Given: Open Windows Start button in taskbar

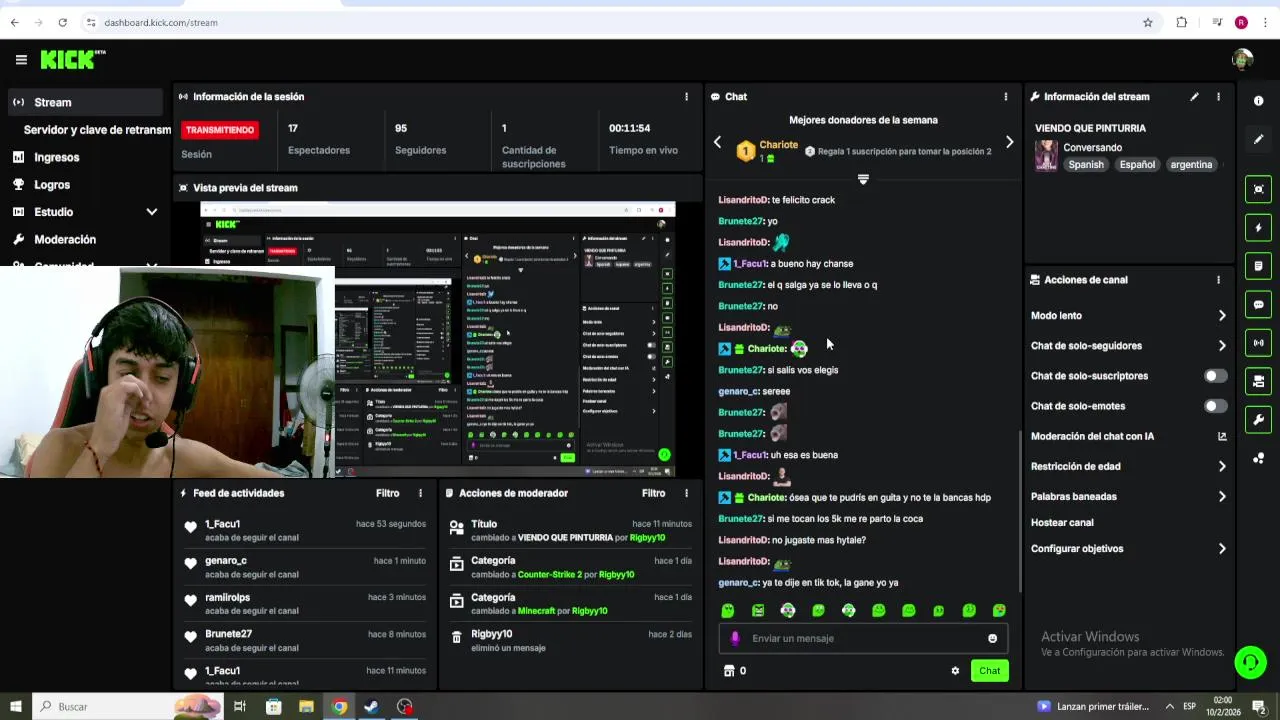Looking at the screenshot, I should pos(15,706).
